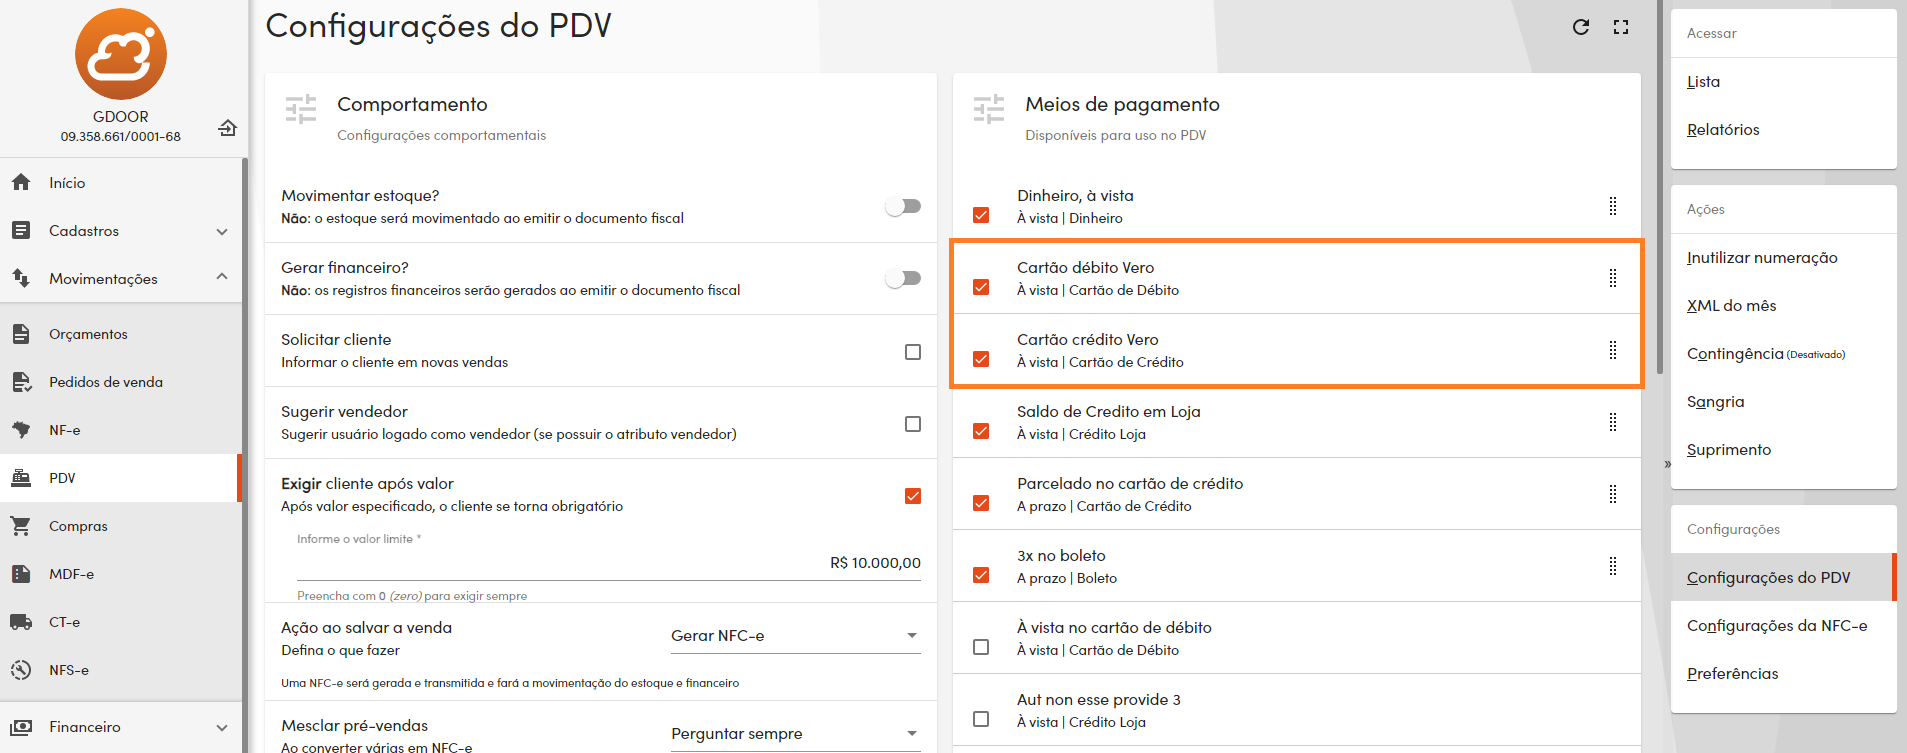Expand the Financeiro menu chevron
The width and height of the screenshot is (1907, 753).
point(222,728)
